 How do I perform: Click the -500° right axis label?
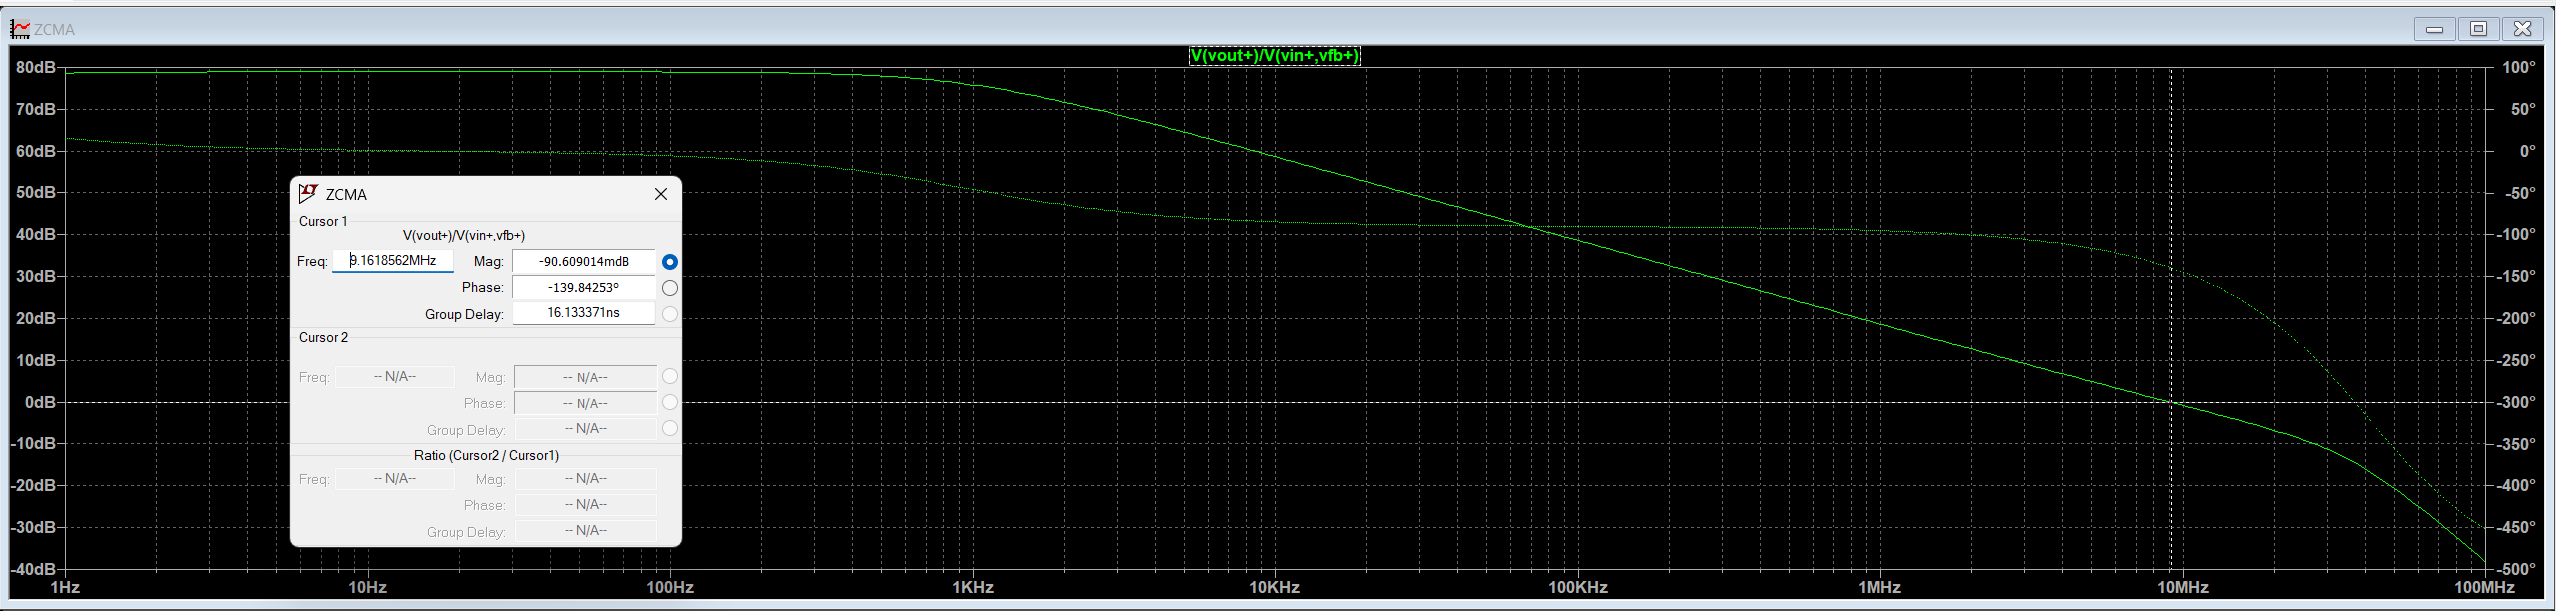pos(2515,569)
